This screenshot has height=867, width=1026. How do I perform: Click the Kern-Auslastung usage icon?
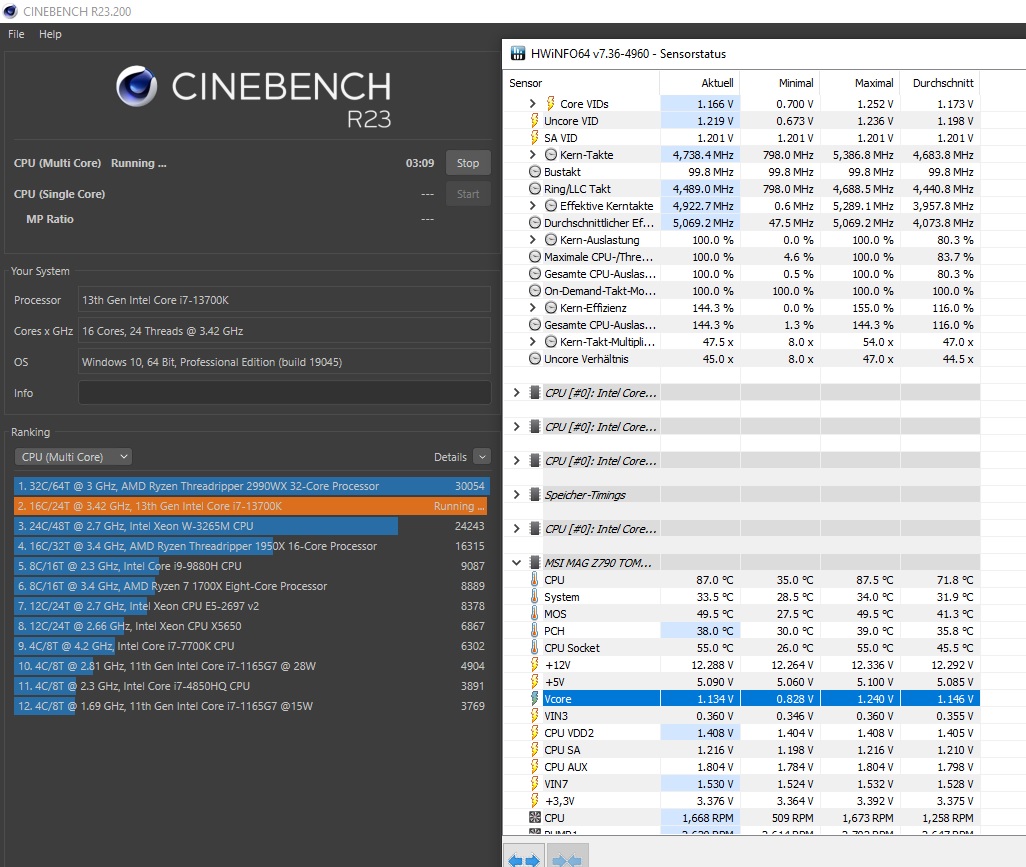click(551, 239)
